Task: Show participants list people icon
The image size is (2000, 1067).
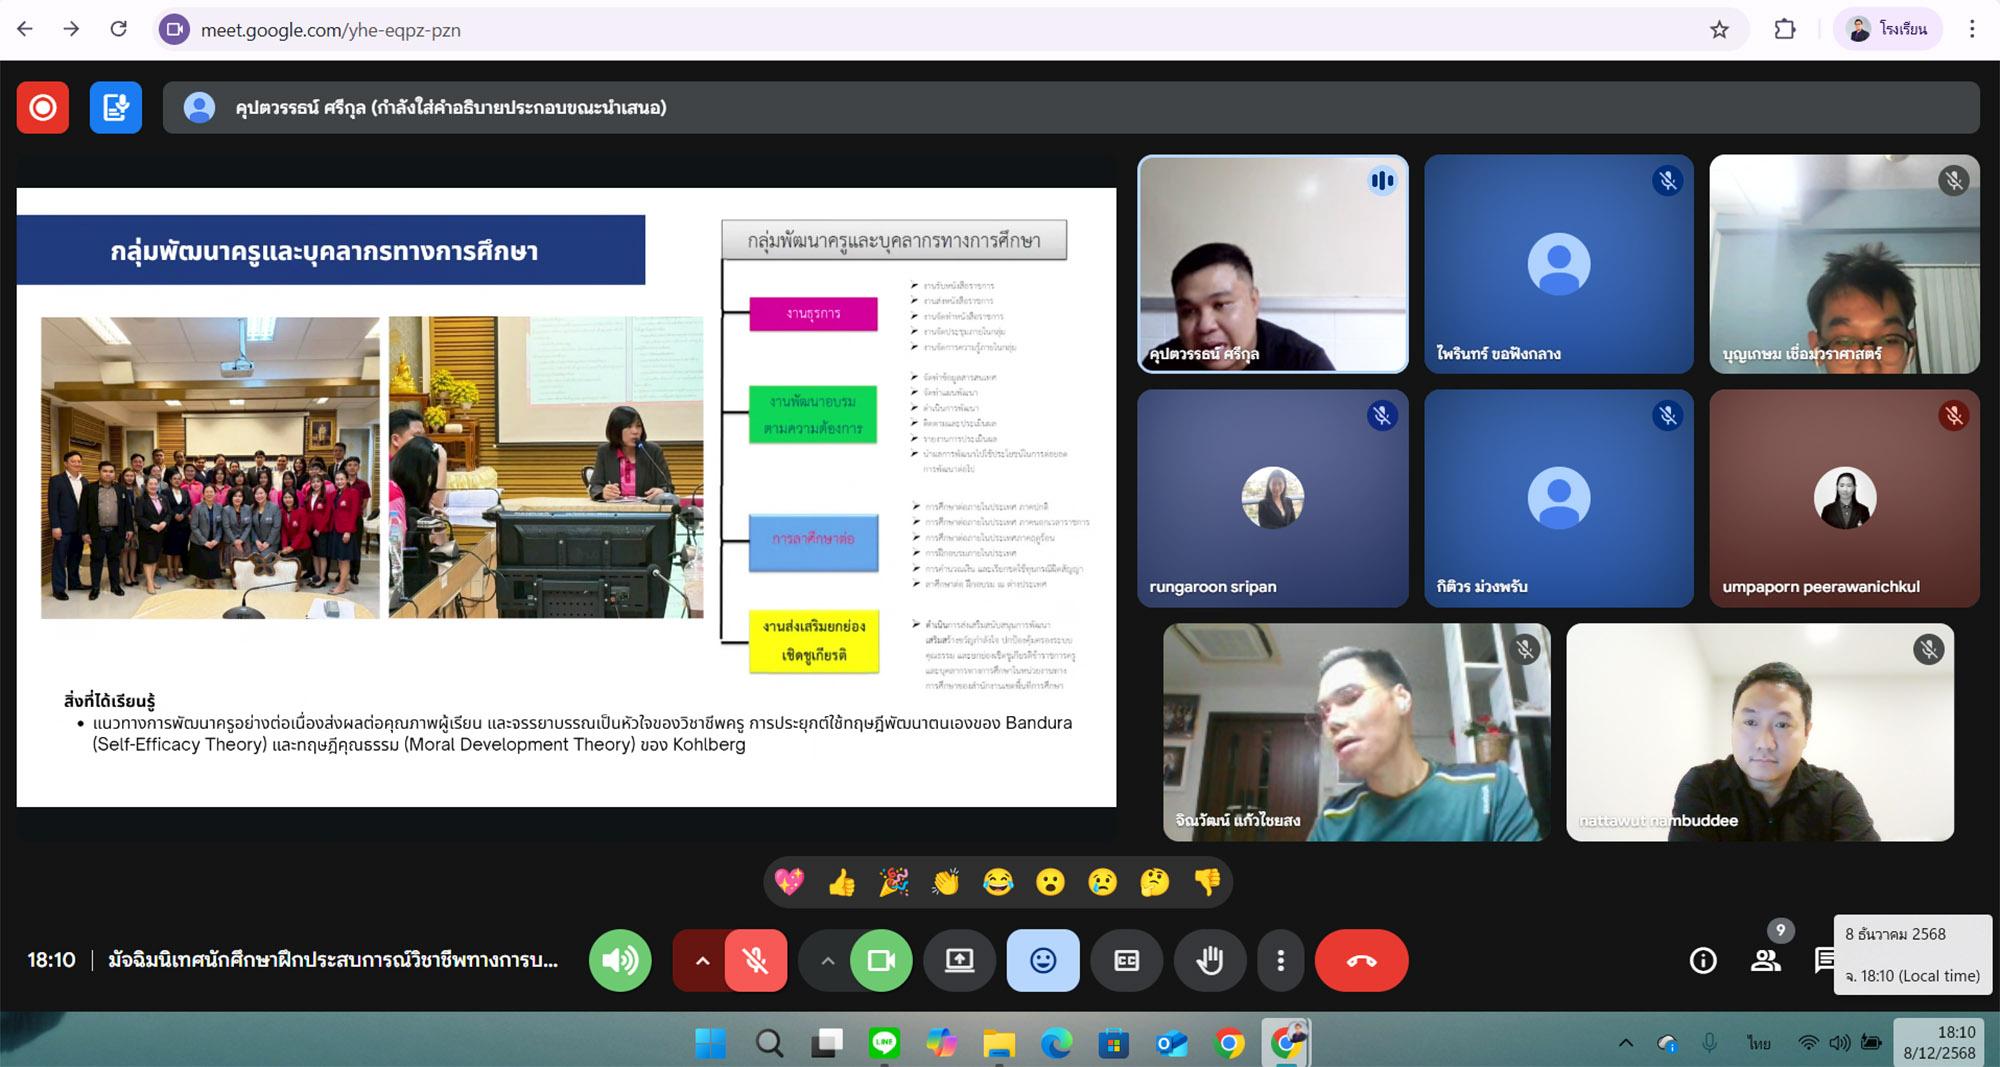Action: (x=1765, y=961)
